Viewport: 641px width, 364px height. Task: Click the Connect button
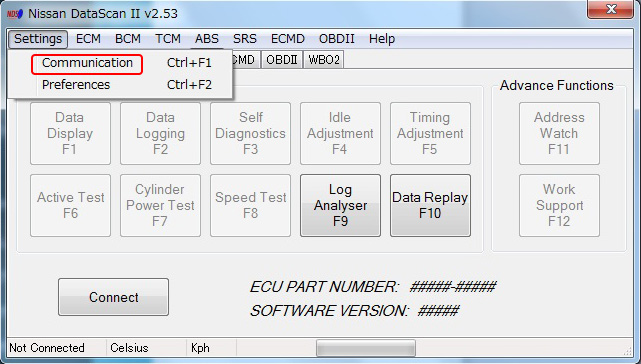(x=113, y=297)
